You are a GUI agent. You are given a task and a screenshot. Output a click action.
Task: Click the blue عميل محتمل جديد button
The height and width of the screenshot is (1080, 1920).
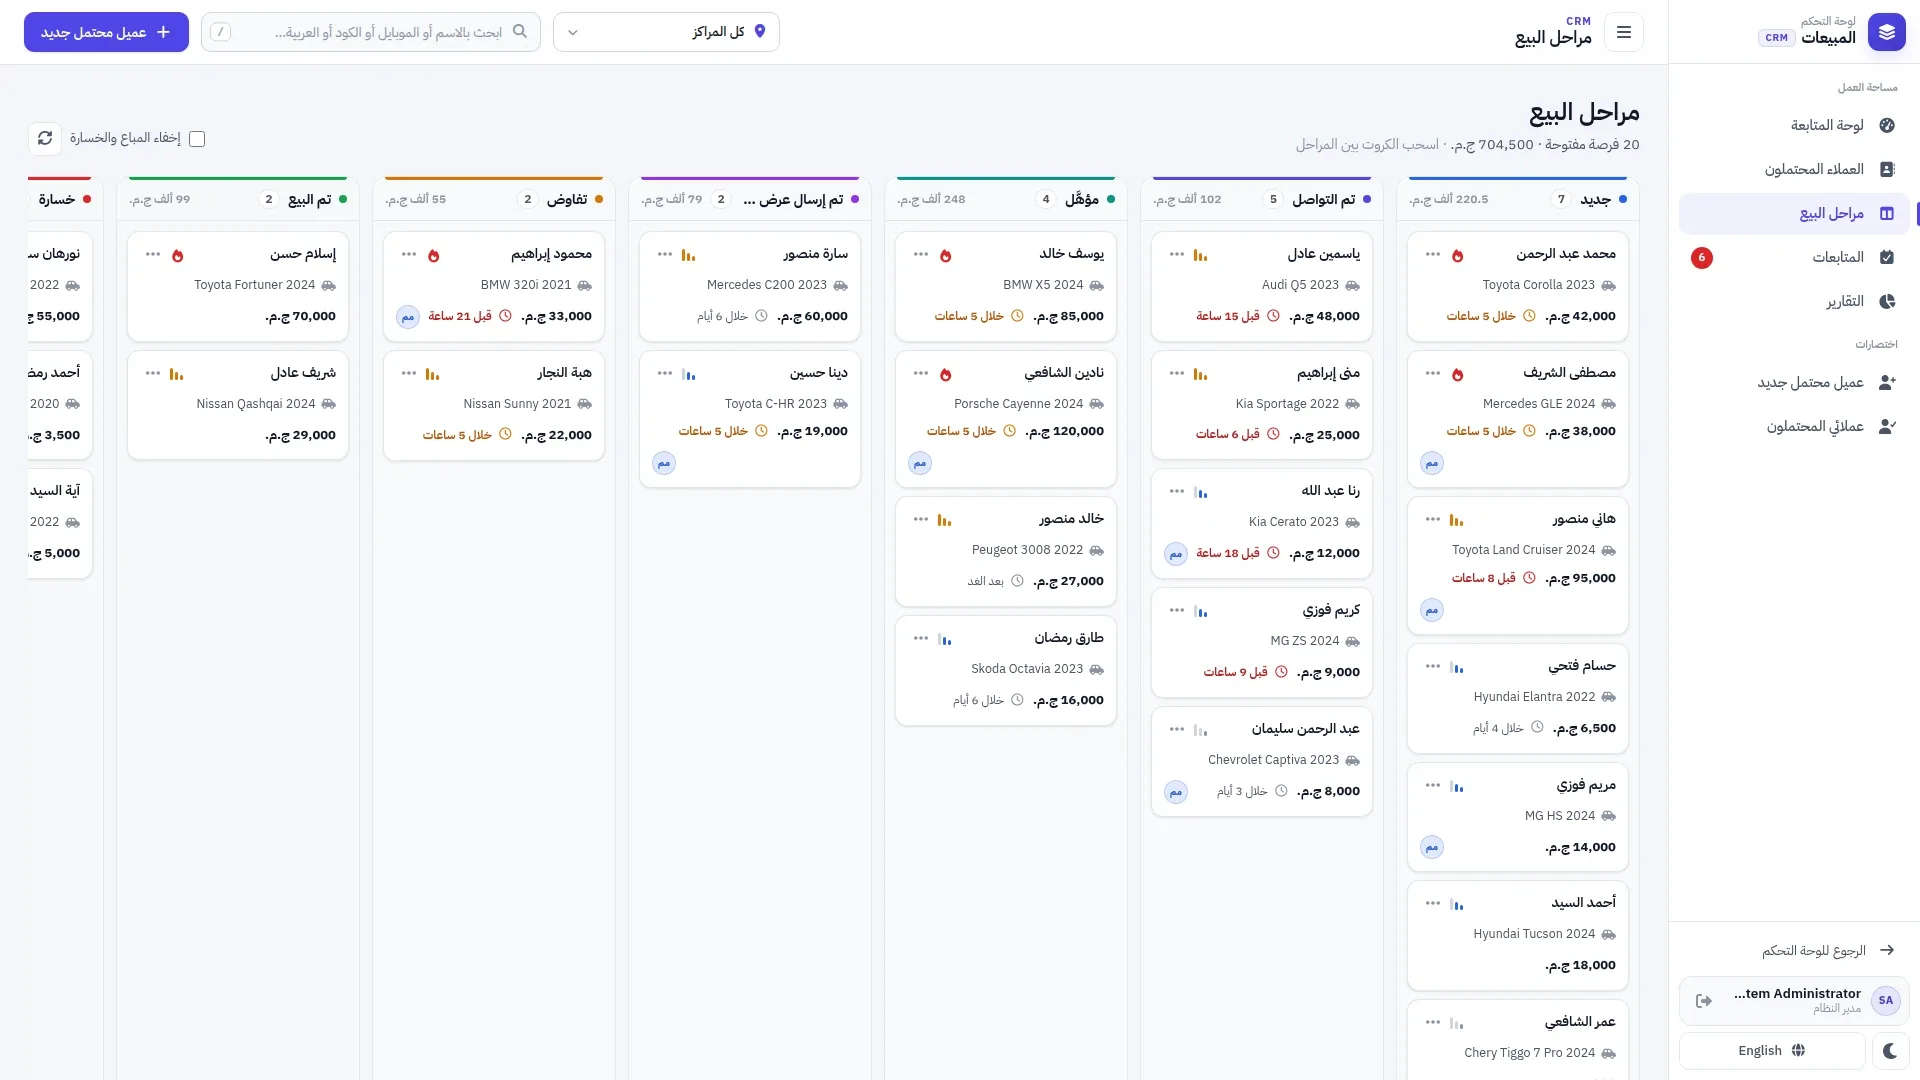point(106,32)
